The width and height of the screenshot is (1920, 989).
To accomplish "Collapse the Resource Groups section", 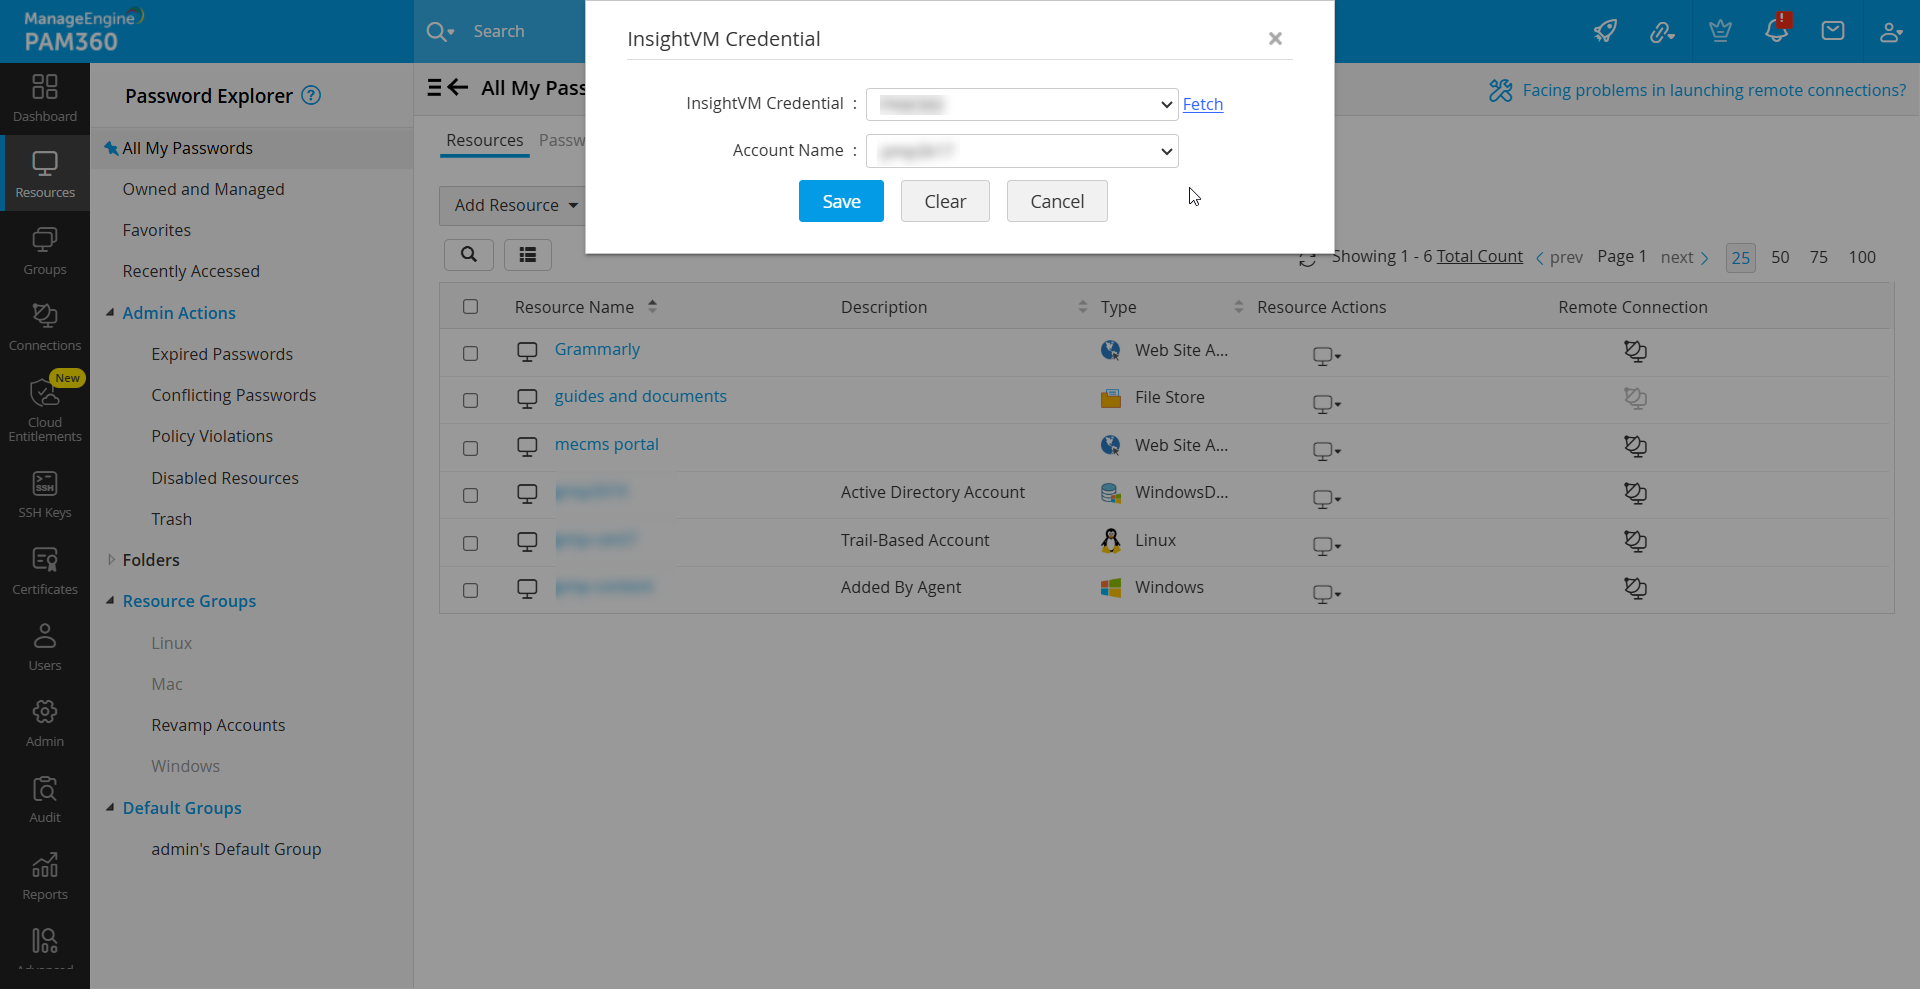I will 111,600.
